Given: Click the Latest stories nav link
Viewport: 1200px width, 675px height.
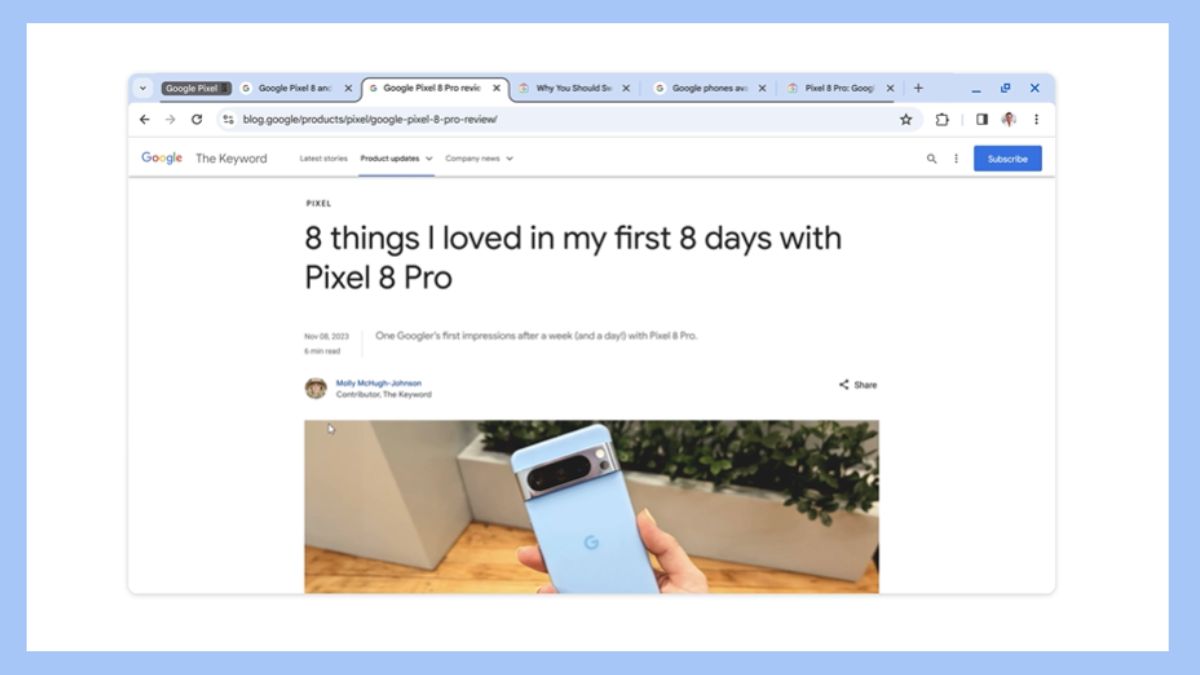Looking at the screenshot, I should pyautogui.click(x=324, y=158).
